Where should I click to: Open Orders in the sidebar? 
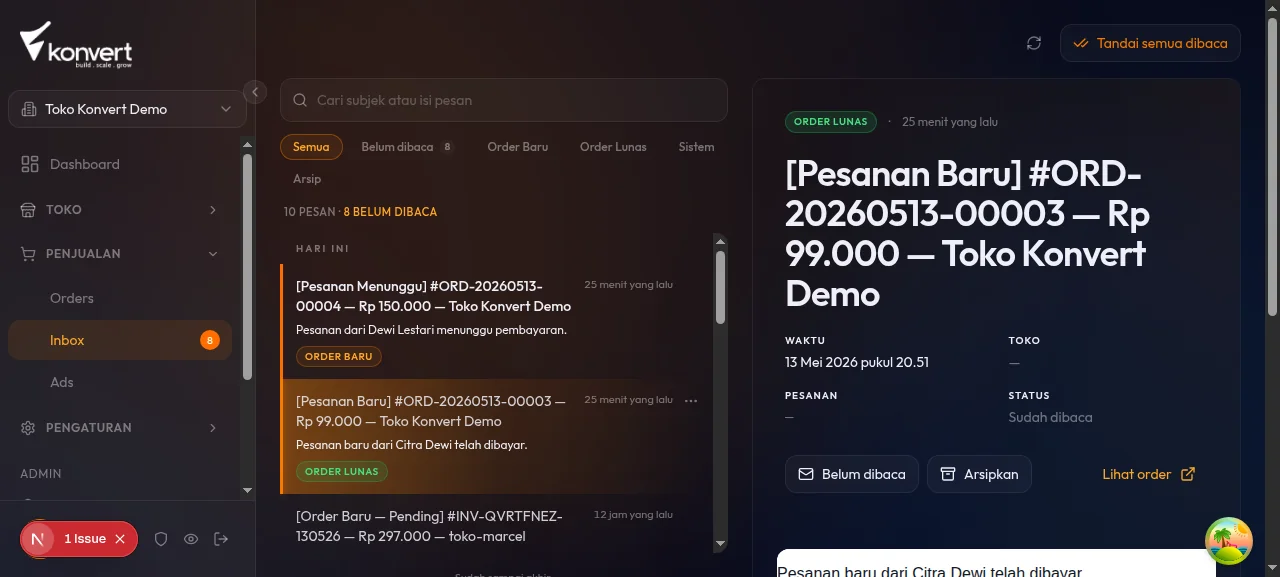pos(120,298)
